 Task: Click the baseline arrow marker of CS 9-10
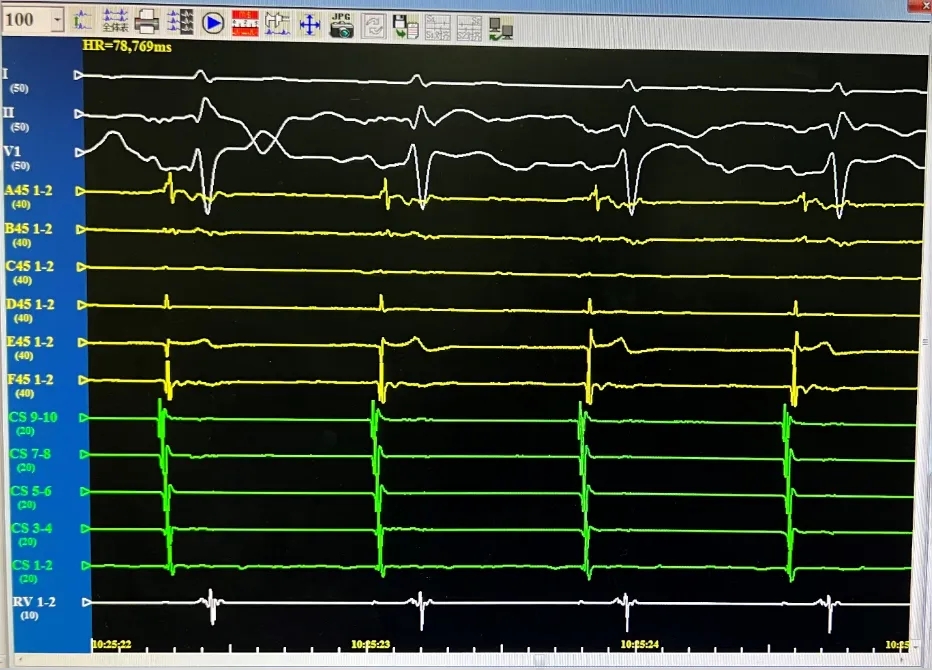click(84, 418)
